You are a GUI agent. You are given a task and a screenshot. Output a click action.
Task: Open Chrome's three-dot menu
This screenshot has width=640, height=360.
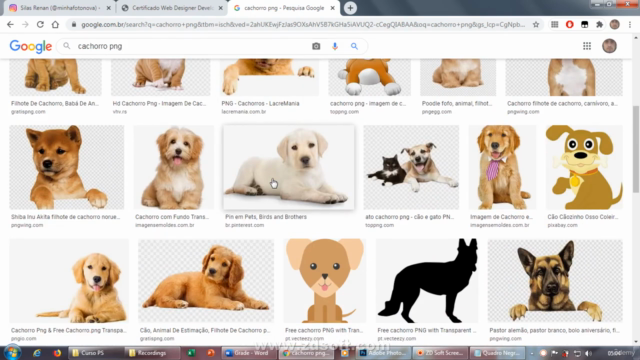630,24
